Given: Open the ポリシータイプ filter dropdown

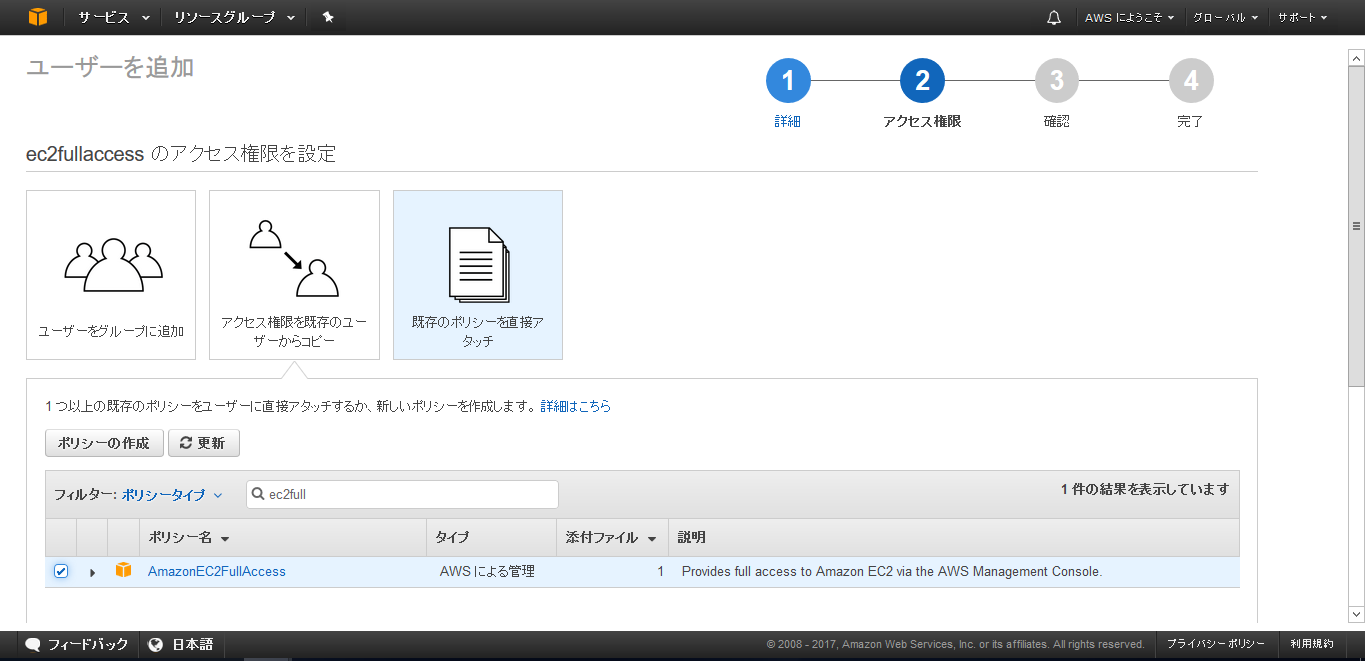Looking at the screenshot, I should [172, 495].
